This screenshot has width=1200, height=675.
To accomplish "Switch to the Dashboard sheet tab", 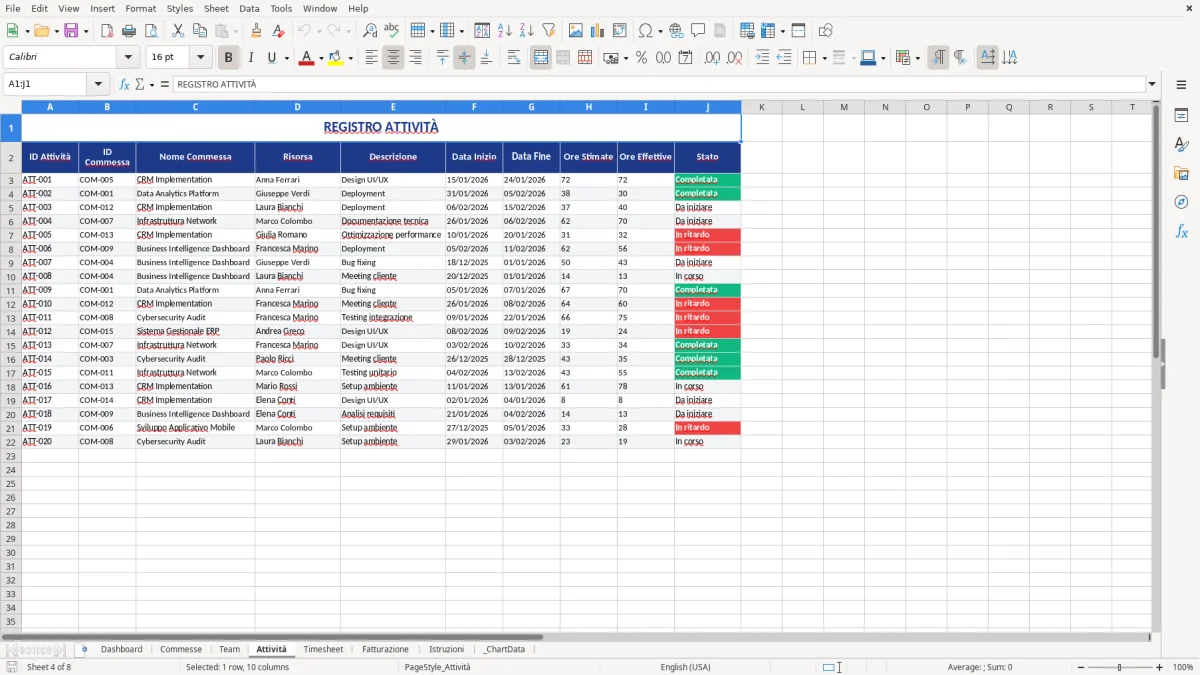I will [x=121, y=649].
